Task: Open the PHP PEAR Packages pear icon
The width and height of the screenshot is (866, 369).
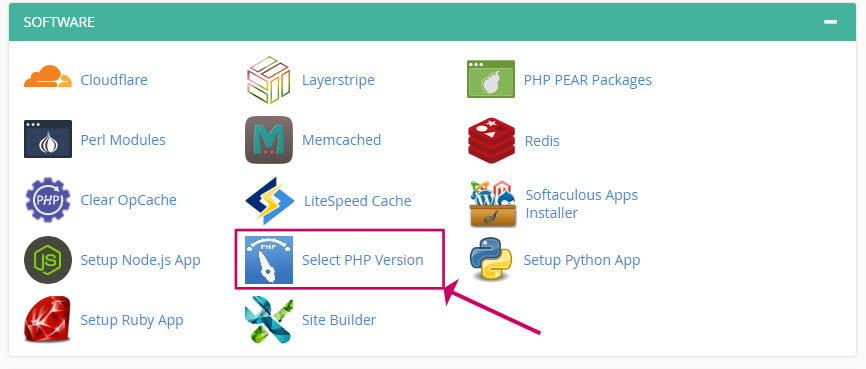Action: tap(490, 79)
